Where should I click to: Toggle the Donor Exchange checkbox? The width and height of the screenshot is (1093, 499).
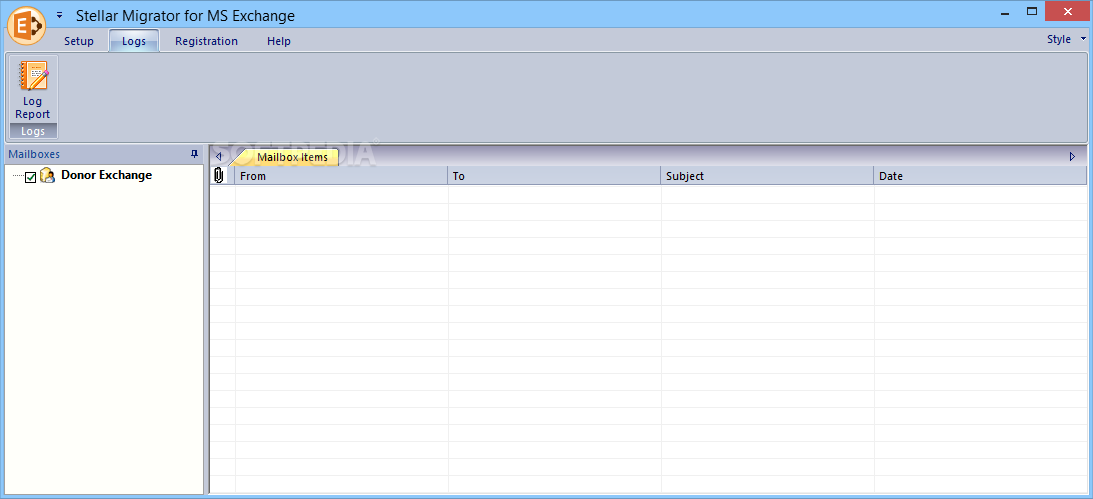click(31, 177)
